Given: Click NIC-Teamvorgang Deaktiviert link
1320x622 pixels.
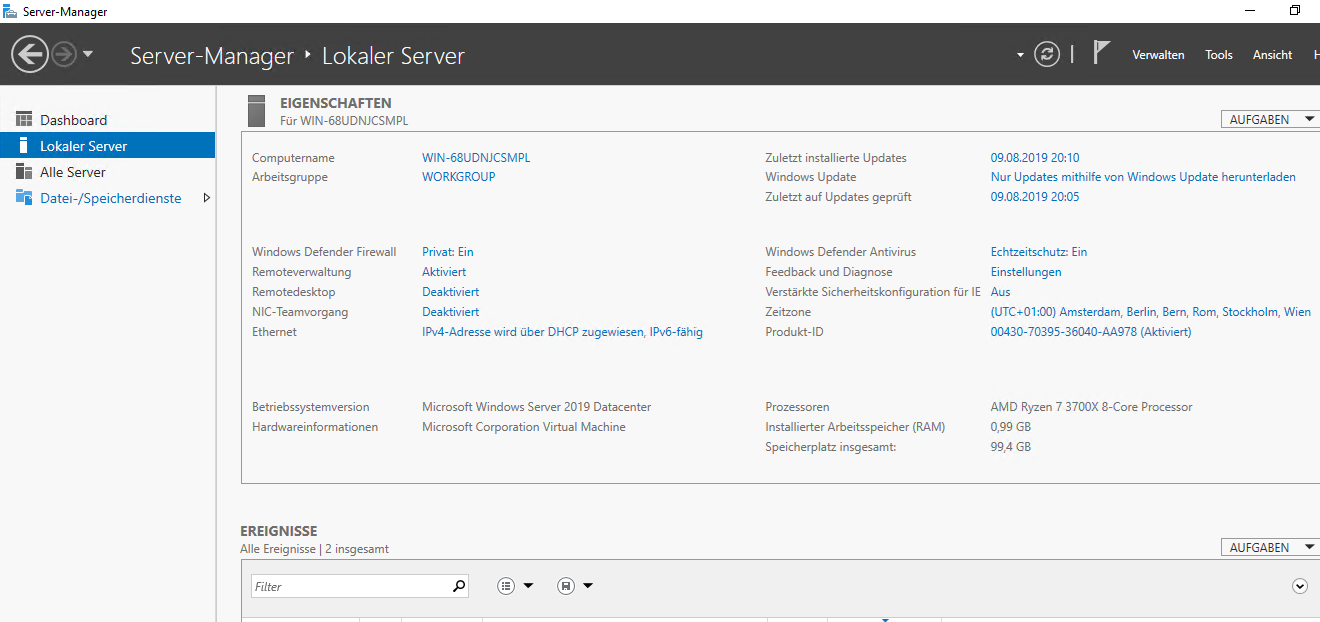Looking at the screenshot, I should (451, 312).
